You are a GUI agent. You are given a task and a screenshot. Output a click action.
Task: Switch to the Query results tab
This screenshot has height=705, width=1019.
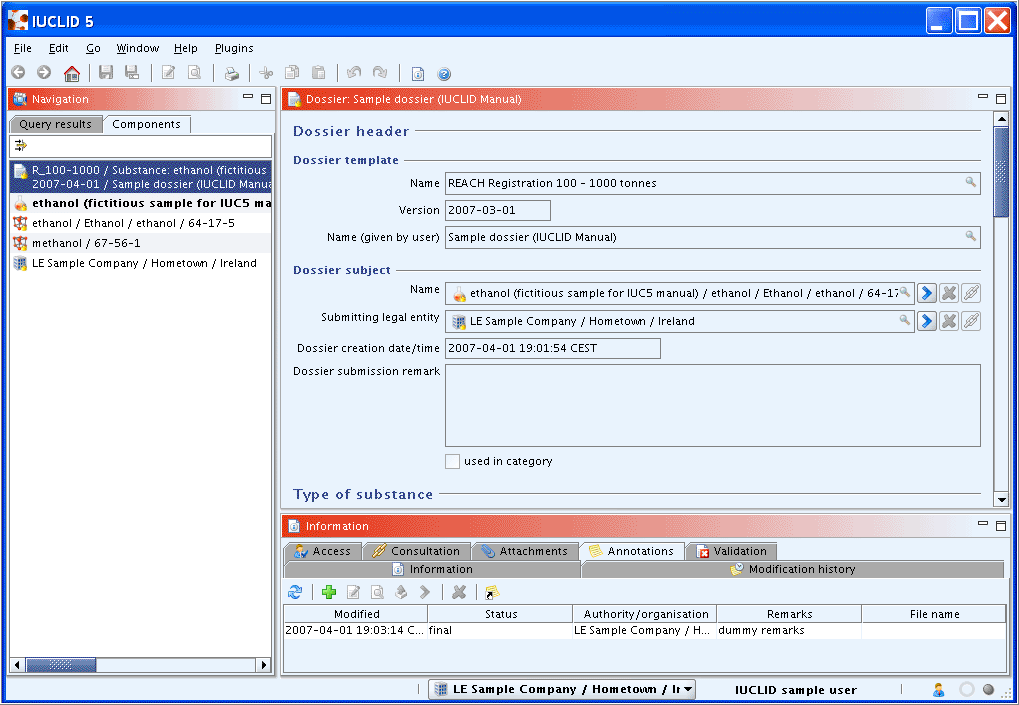click(56, 124)
